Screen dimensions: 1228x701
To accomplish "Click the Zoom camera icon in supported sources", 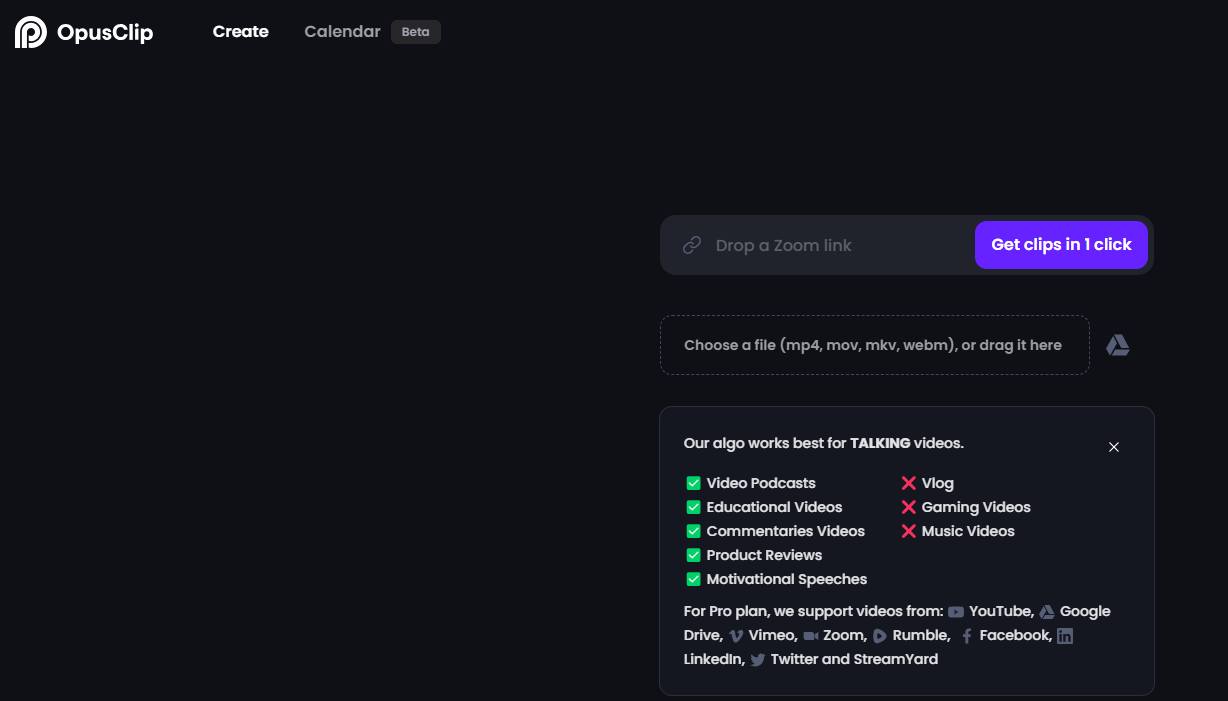I will (x=811, y=636).
